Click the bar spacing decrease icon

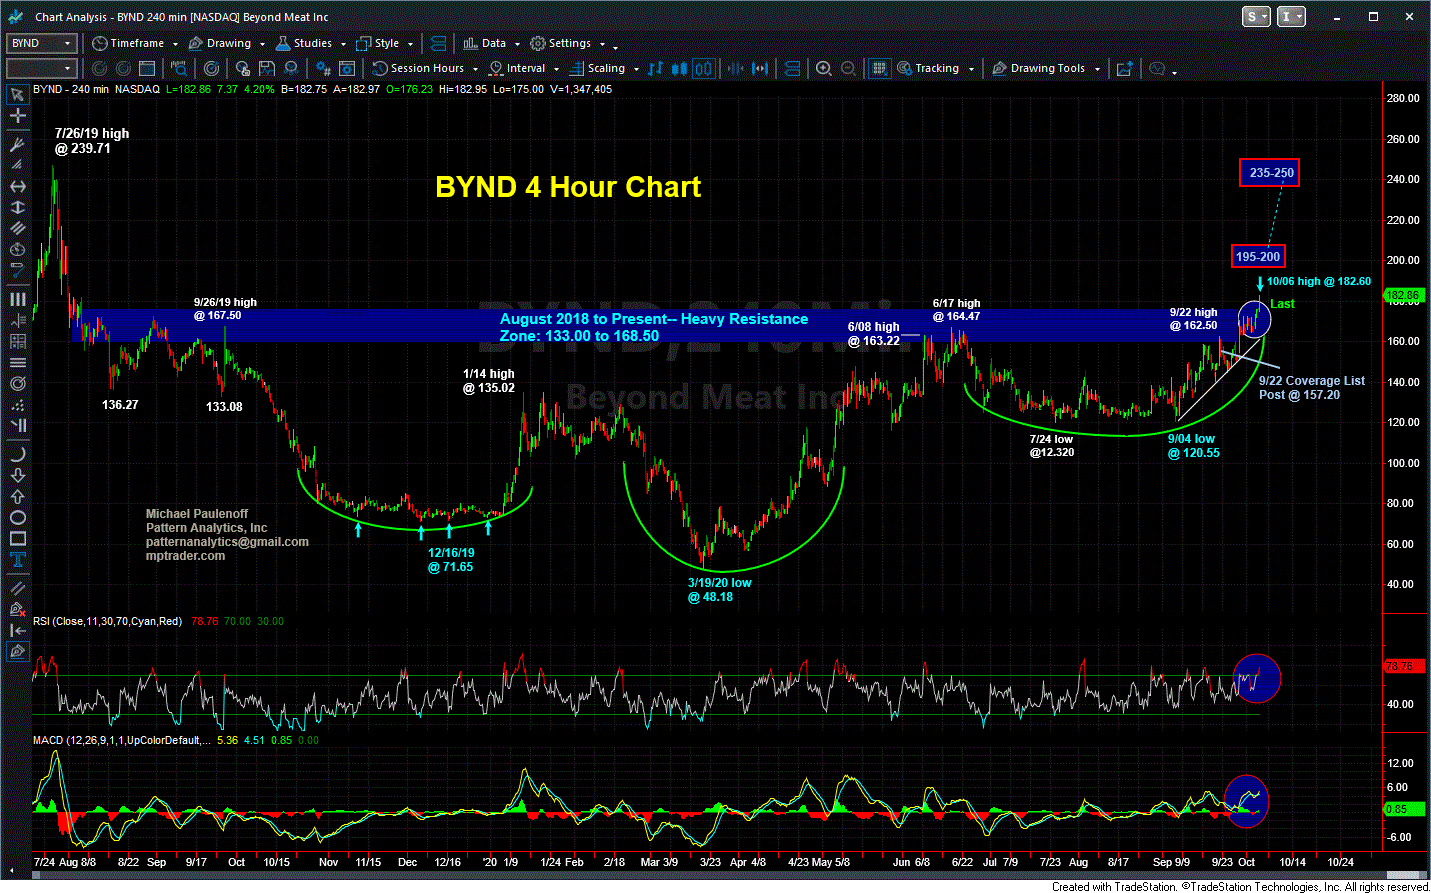pos(736,68)
